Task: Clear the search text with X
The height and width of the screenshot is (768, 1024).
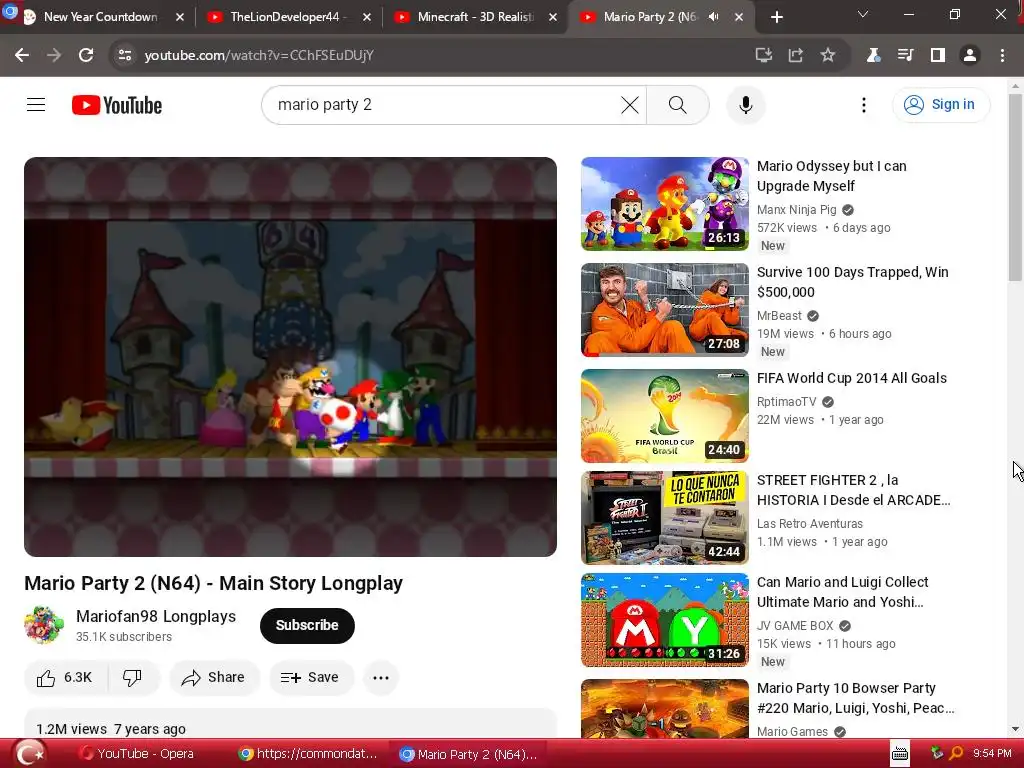Action: 630,104
